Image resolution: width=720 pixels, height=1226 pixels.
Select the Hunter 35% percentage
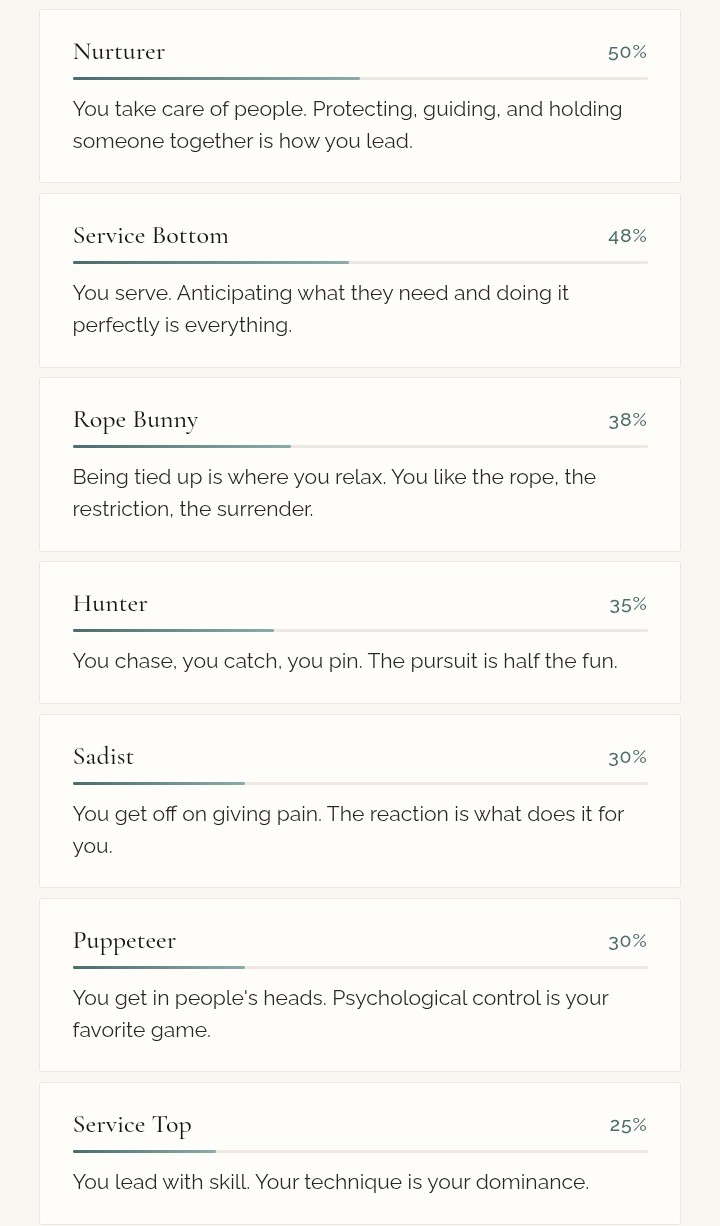(x=628, y=604)
